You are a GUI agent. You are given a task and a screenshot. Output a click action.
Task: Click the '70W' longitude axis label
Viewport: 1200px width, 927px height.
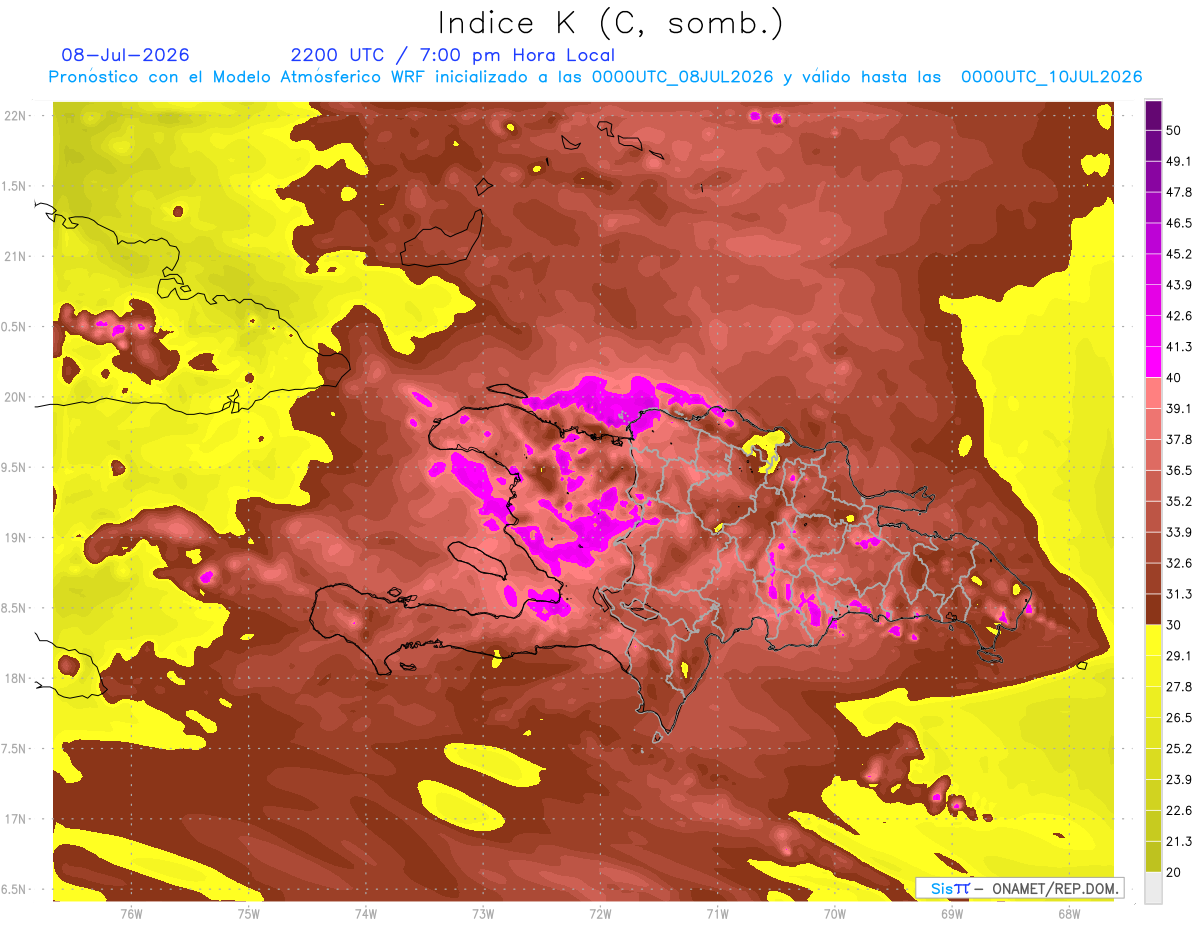point(834,913)
